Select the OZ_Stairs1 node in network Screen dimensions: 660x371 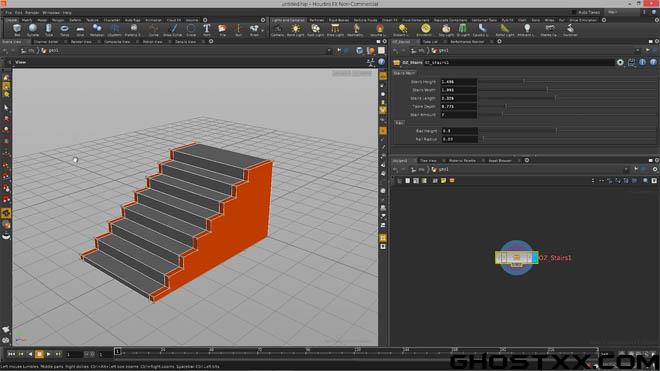coord(516,258)
